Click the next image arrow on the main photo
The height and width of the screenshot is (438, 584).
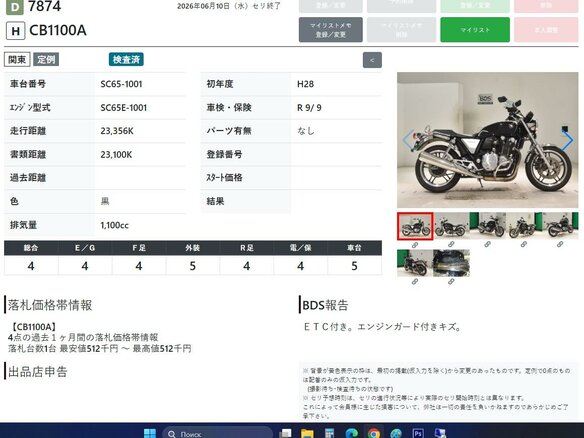(x=567, y=140)
